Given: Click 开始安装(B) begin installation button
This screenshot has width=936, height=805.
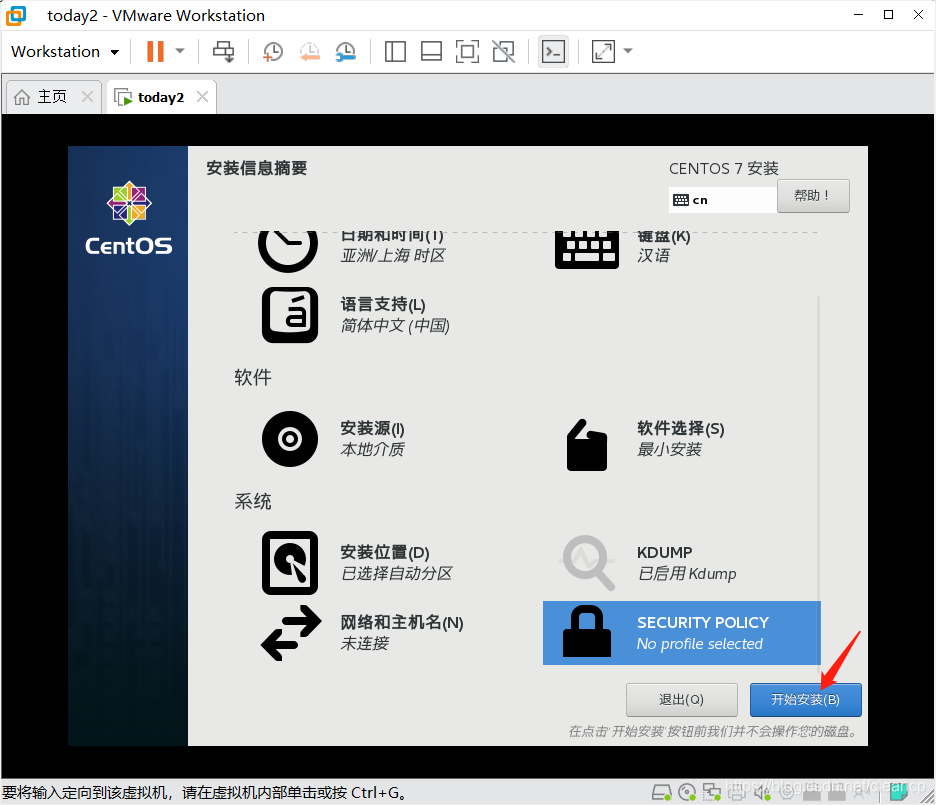Looking at the screenshot, I should click(x=806, y=699).
